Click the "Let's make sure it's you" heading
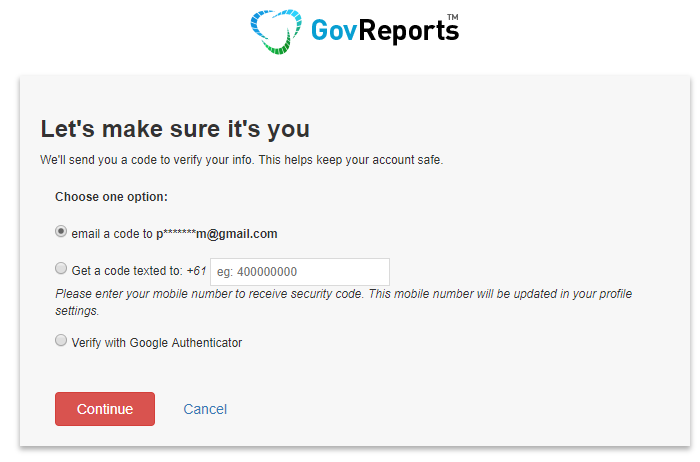700x462 pixels. coord(175,129)
